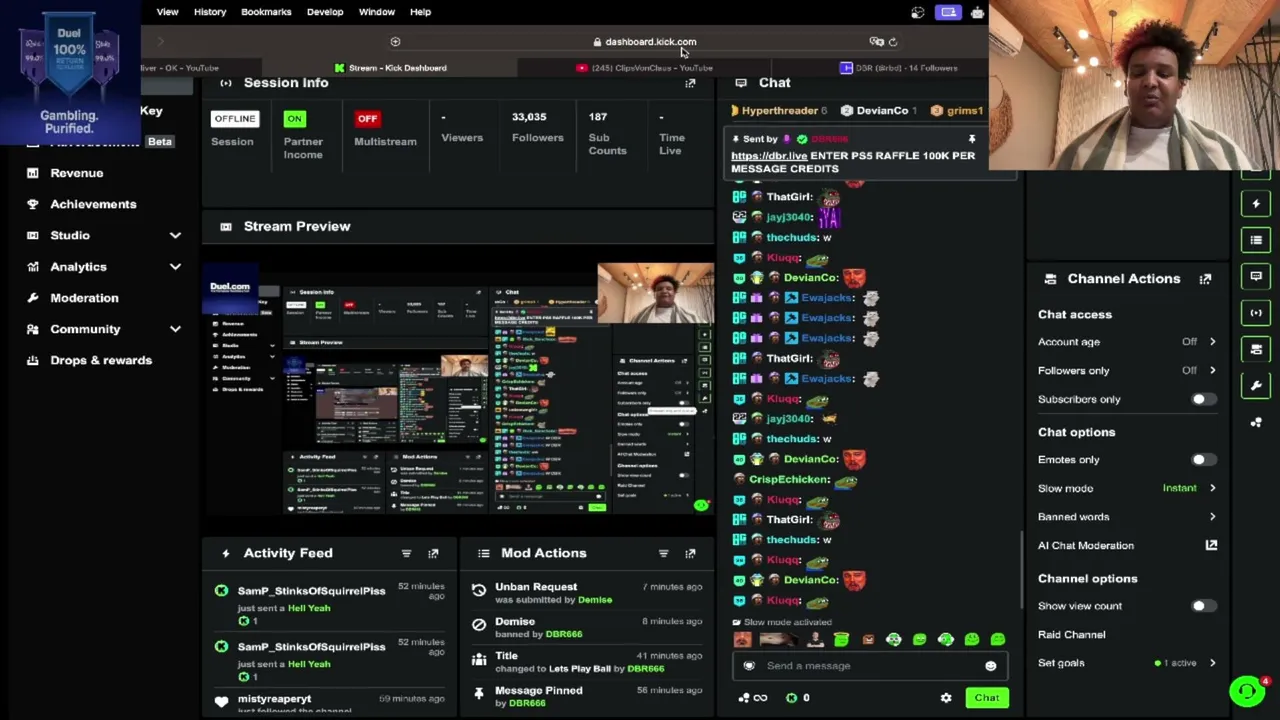Click the green Chat send button
1280x720 pixels.
[x=986, y=698]
